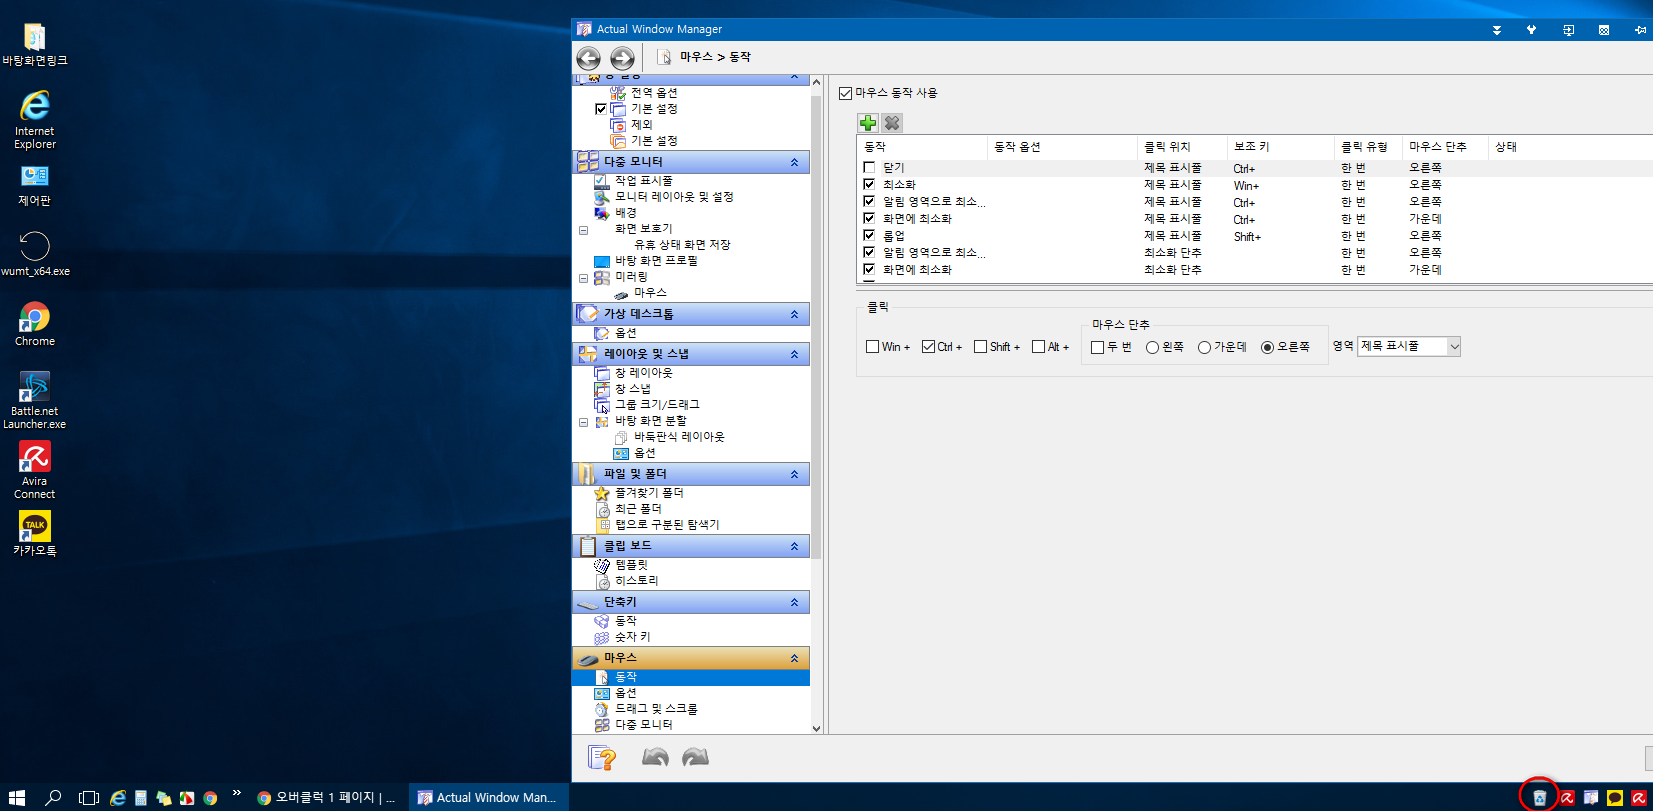This screenshot has width=1653, height=811.
Task: Select the 가운데 mouse button radio
Action: (1204, 347)
